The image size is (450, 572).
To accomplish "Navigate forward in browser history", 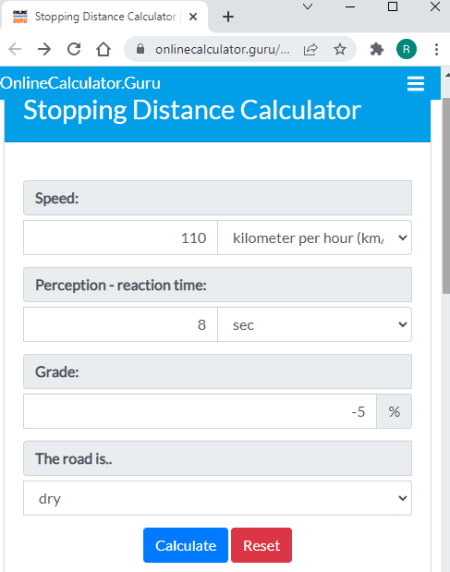I will tap(44, 49).
